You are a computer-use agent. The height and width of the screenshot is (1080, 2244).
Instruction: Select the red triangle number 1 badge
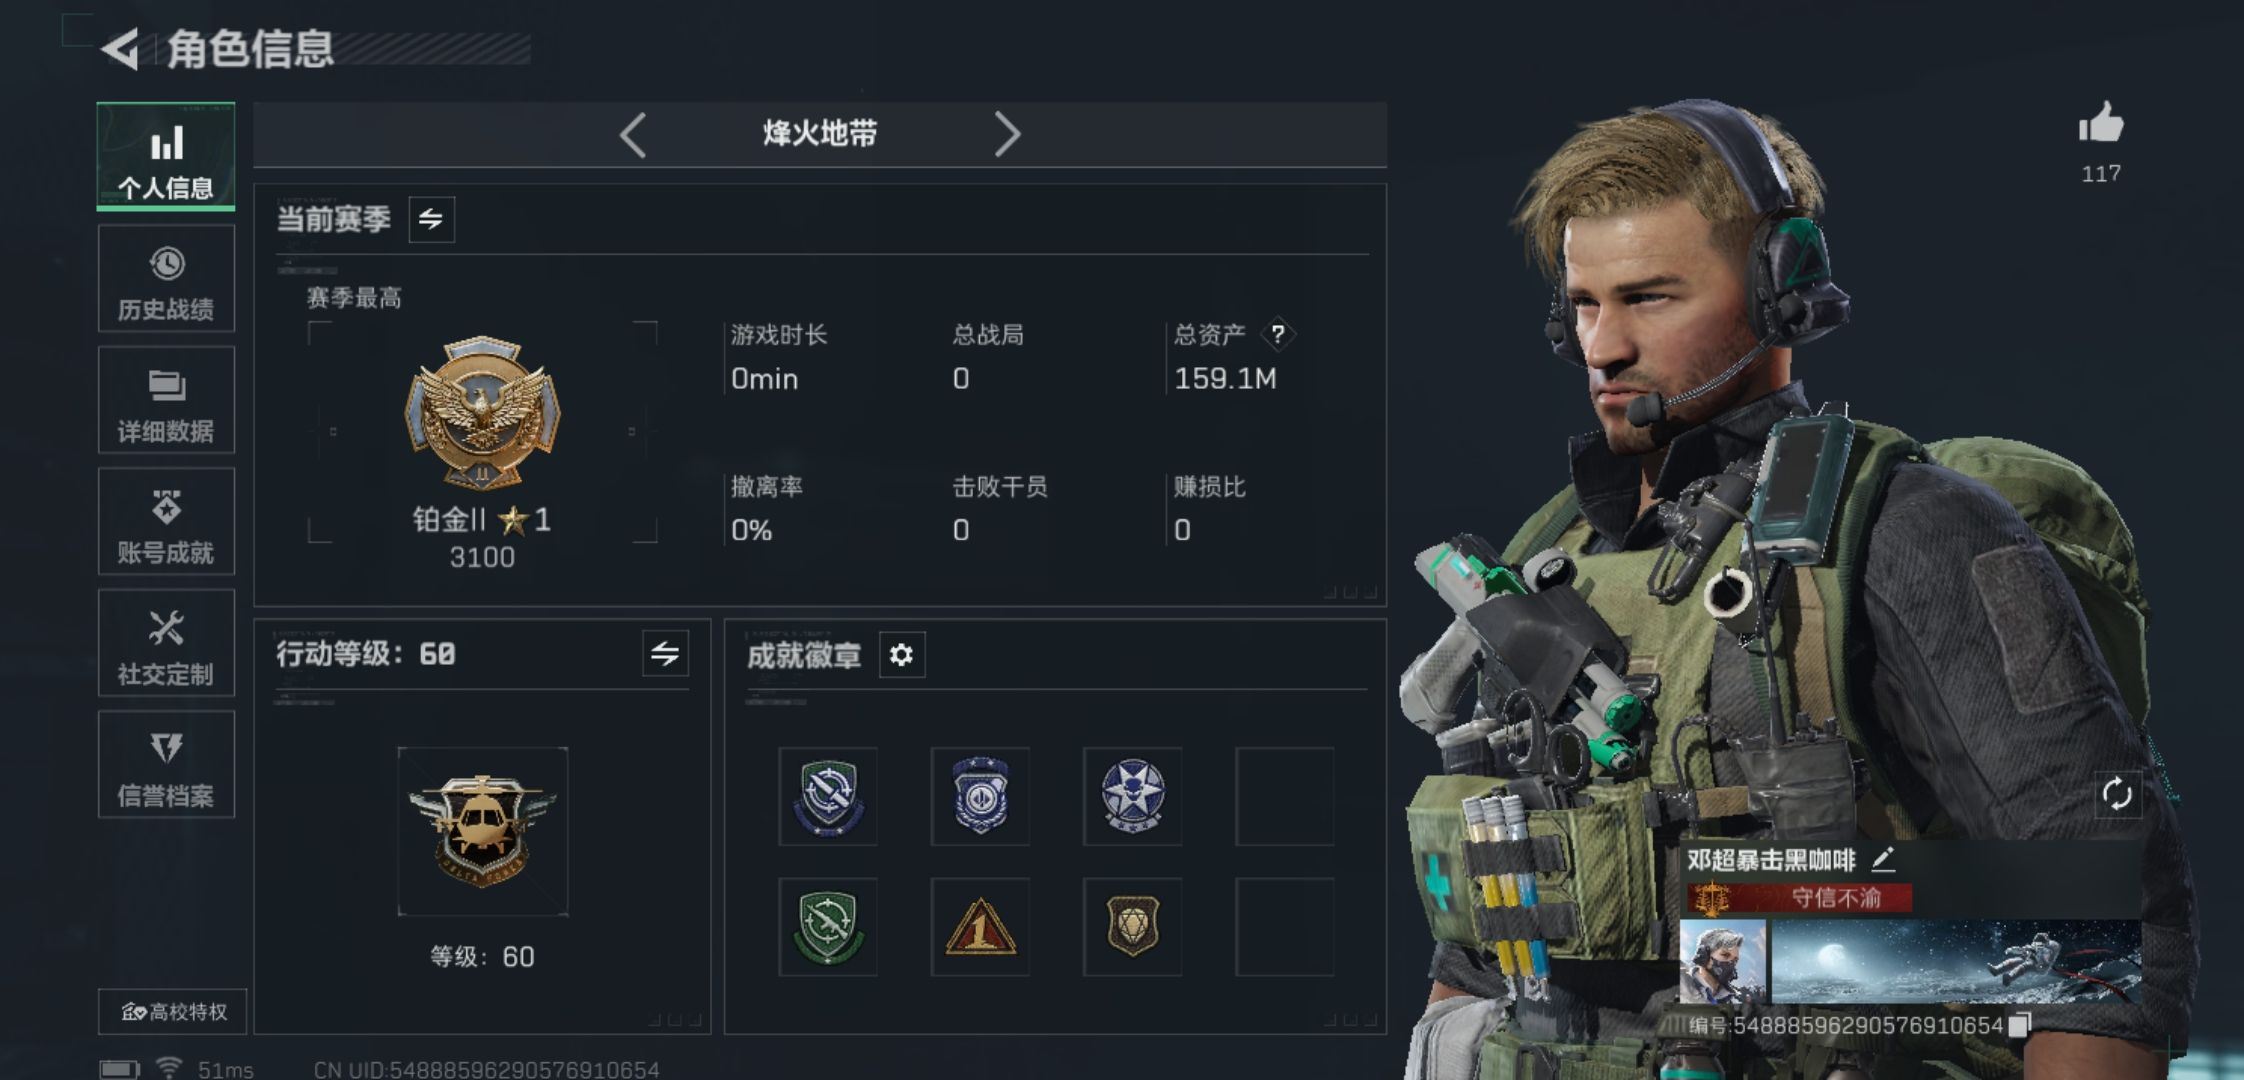pos(980,927)
